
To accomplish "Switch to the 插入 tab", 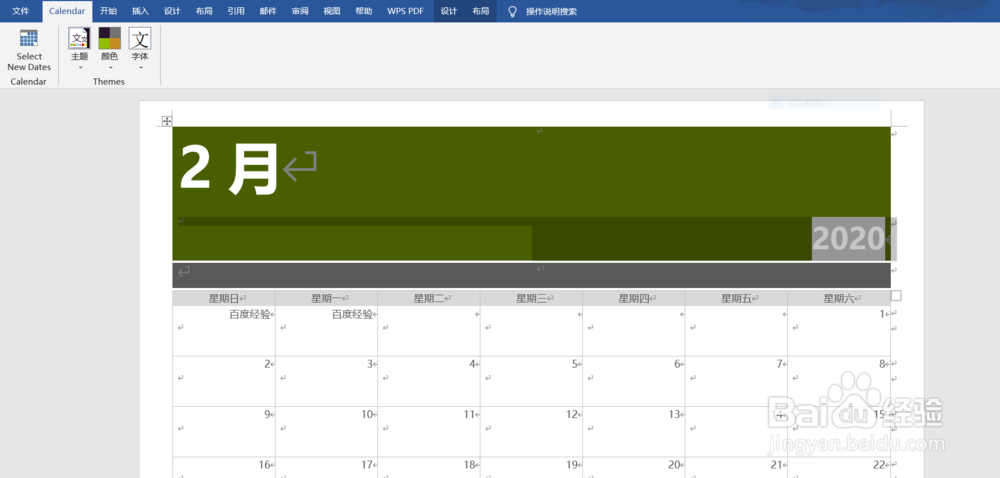I will (140, 11).
